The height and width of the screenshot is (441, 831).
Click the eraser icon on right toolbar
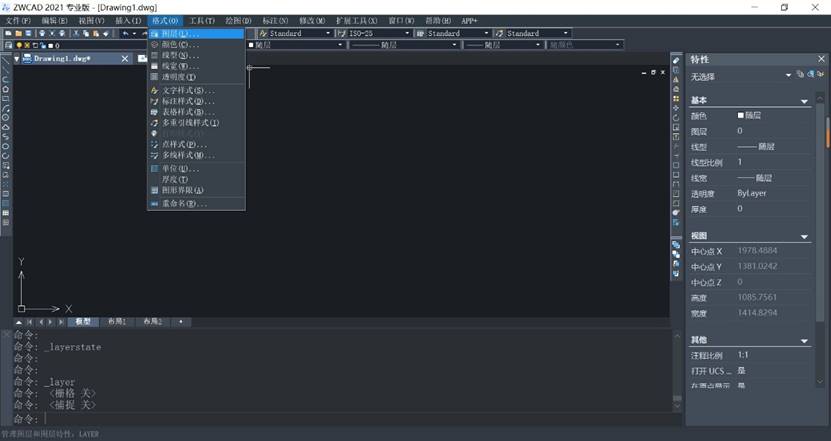click(x=676, y=62)
